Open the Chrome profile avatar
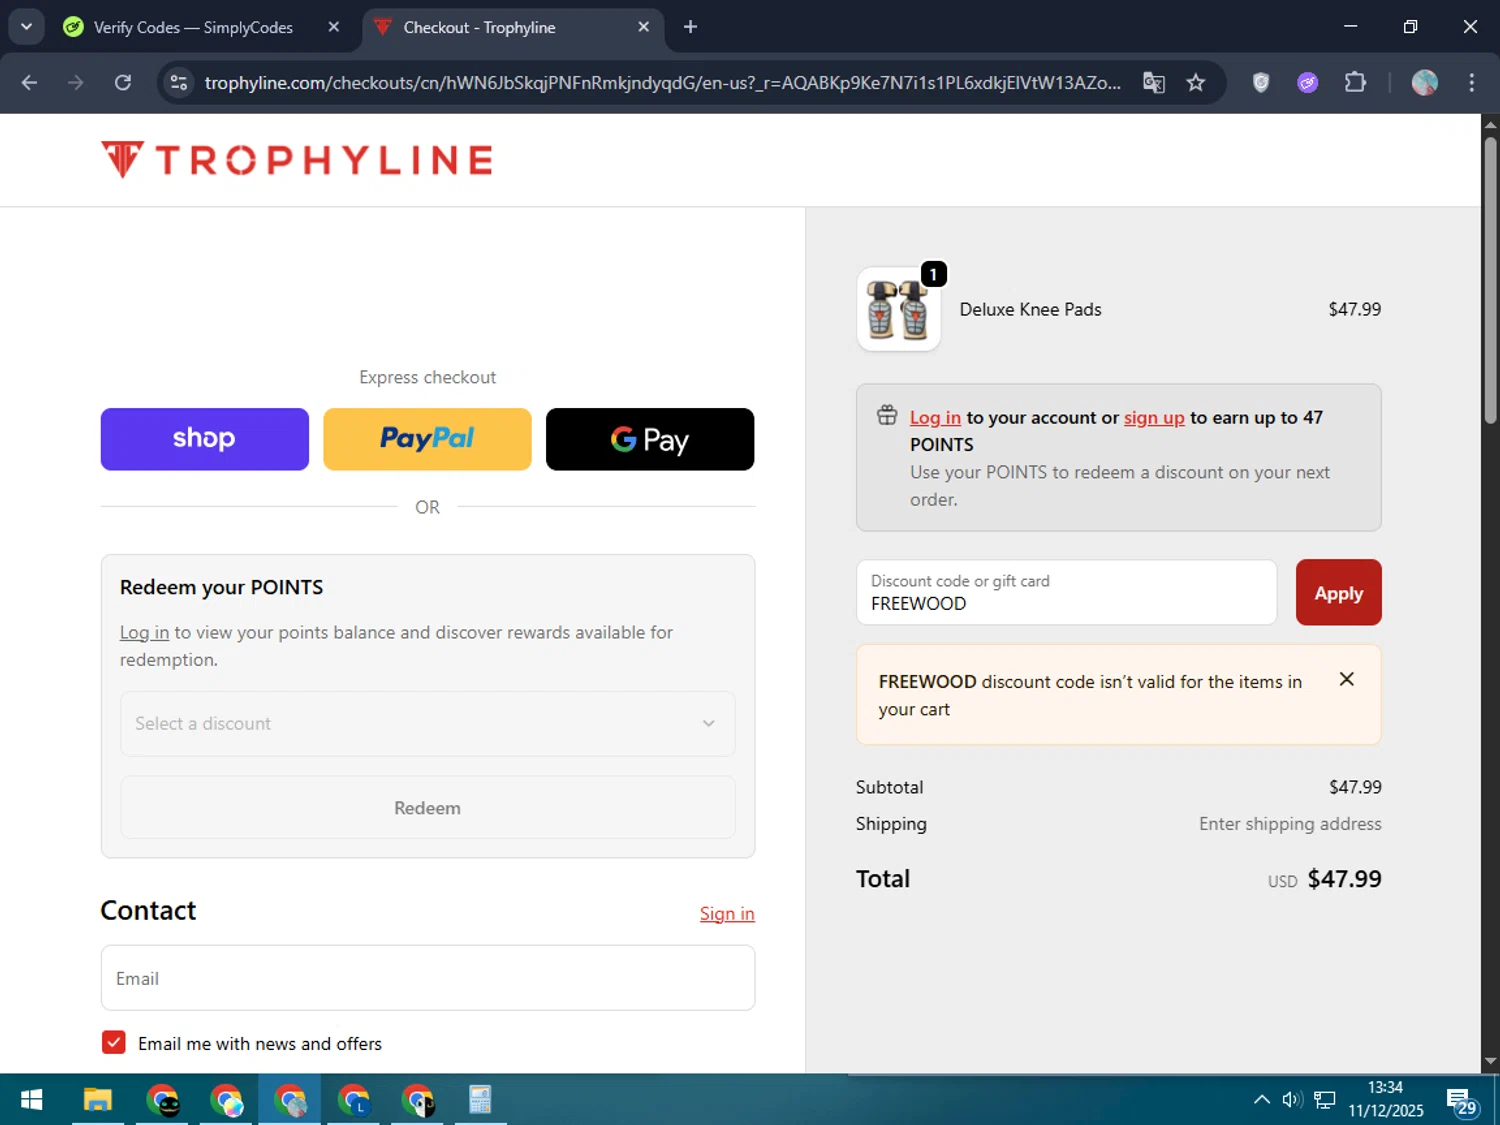 [1425, 83]
